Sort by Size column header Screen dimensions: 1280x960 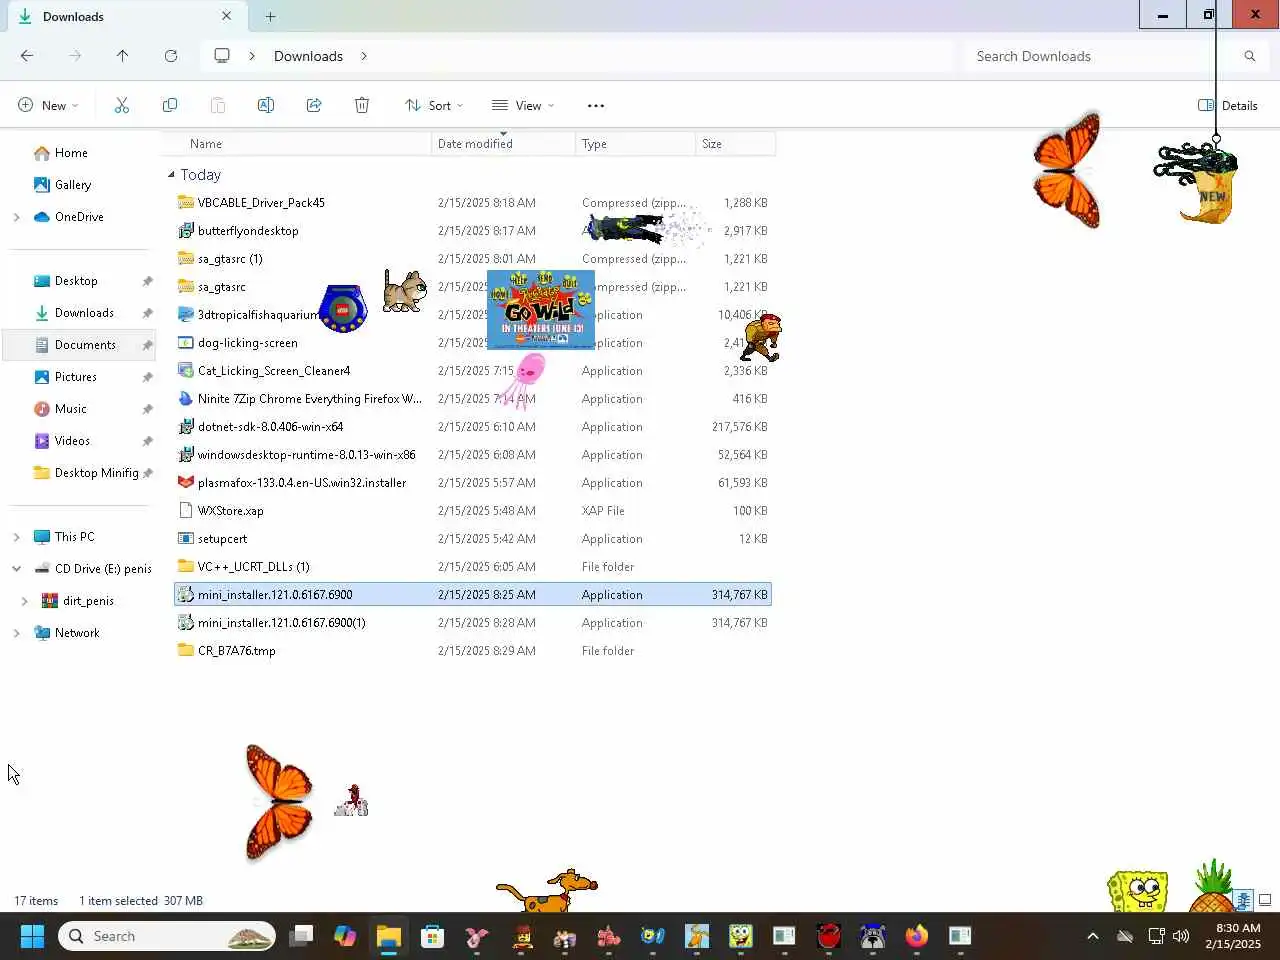(735, 144)
